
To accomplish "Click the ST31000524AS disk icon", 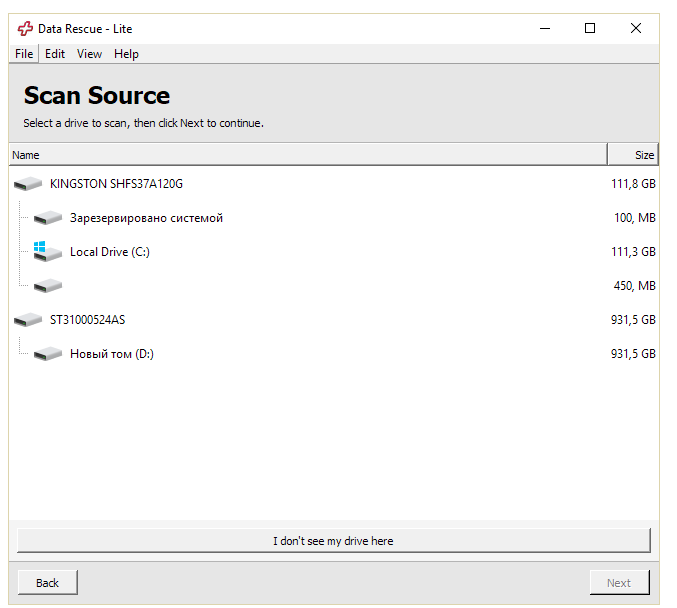I will 28,320.
